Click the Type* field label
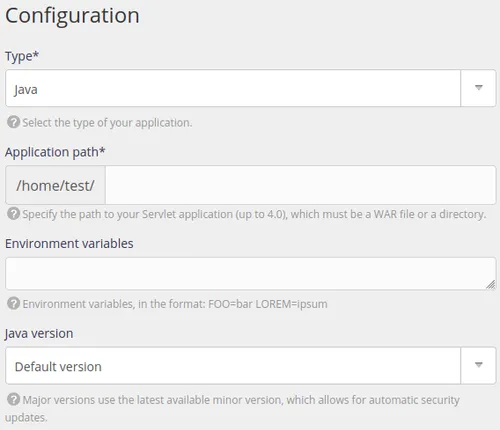The height and width of the screenshot is (430, 500). (x=22, y=56)
